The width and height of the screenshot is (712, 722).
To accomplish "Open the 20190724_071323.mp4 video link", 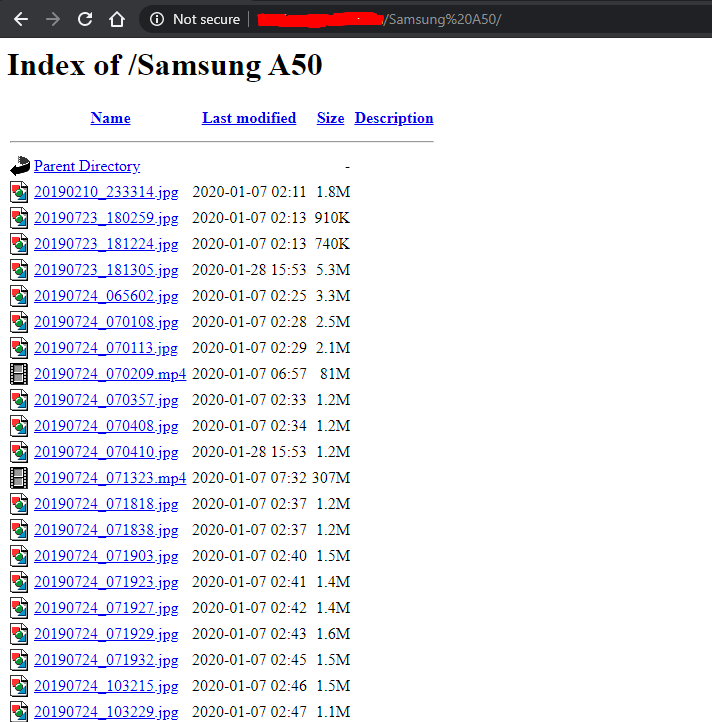I will (110, 478).
